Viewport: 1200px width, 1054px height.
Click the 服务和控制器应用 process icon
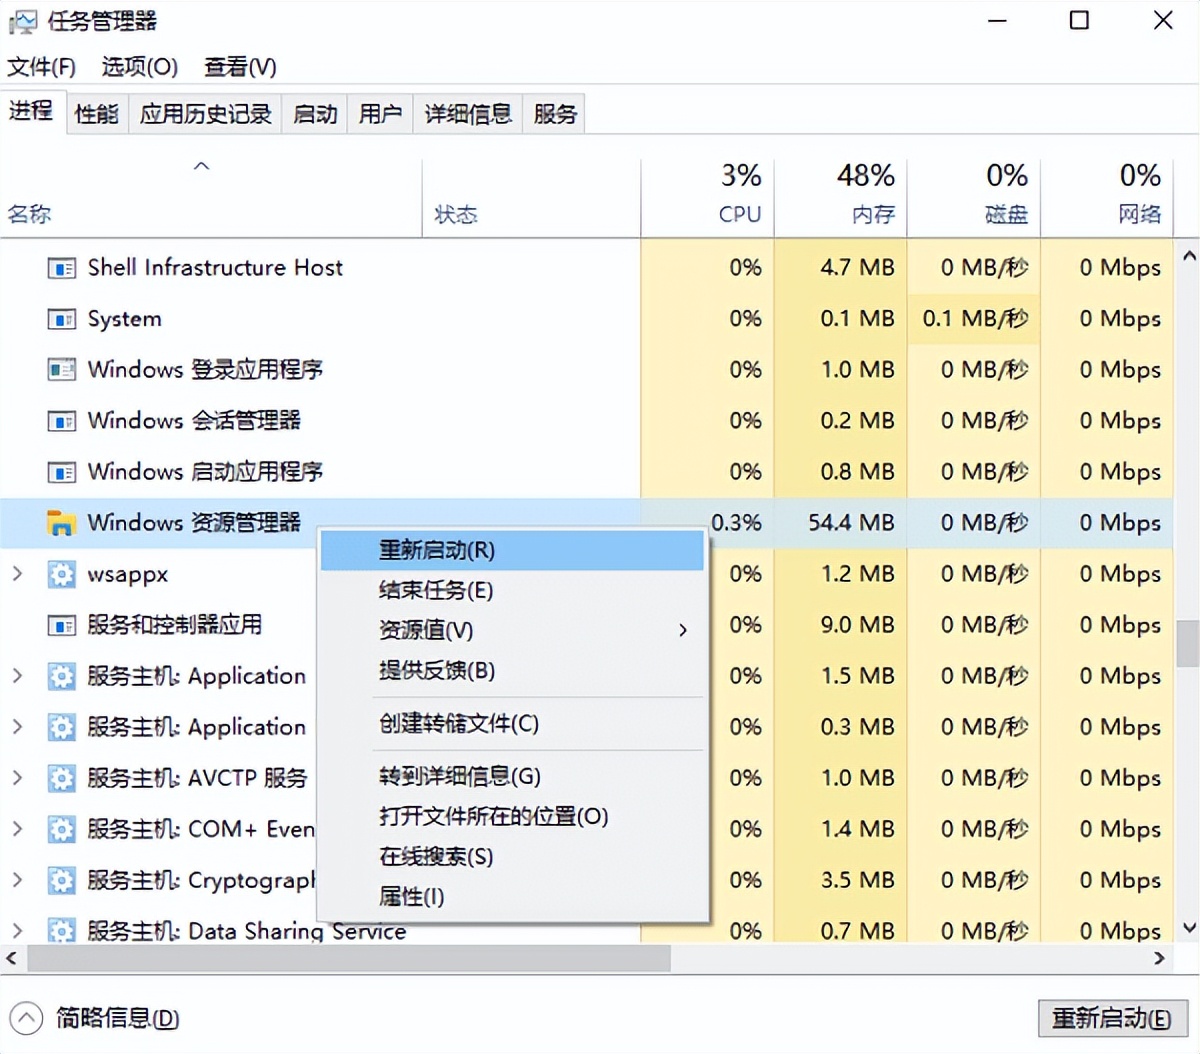(x=62, y=625)
